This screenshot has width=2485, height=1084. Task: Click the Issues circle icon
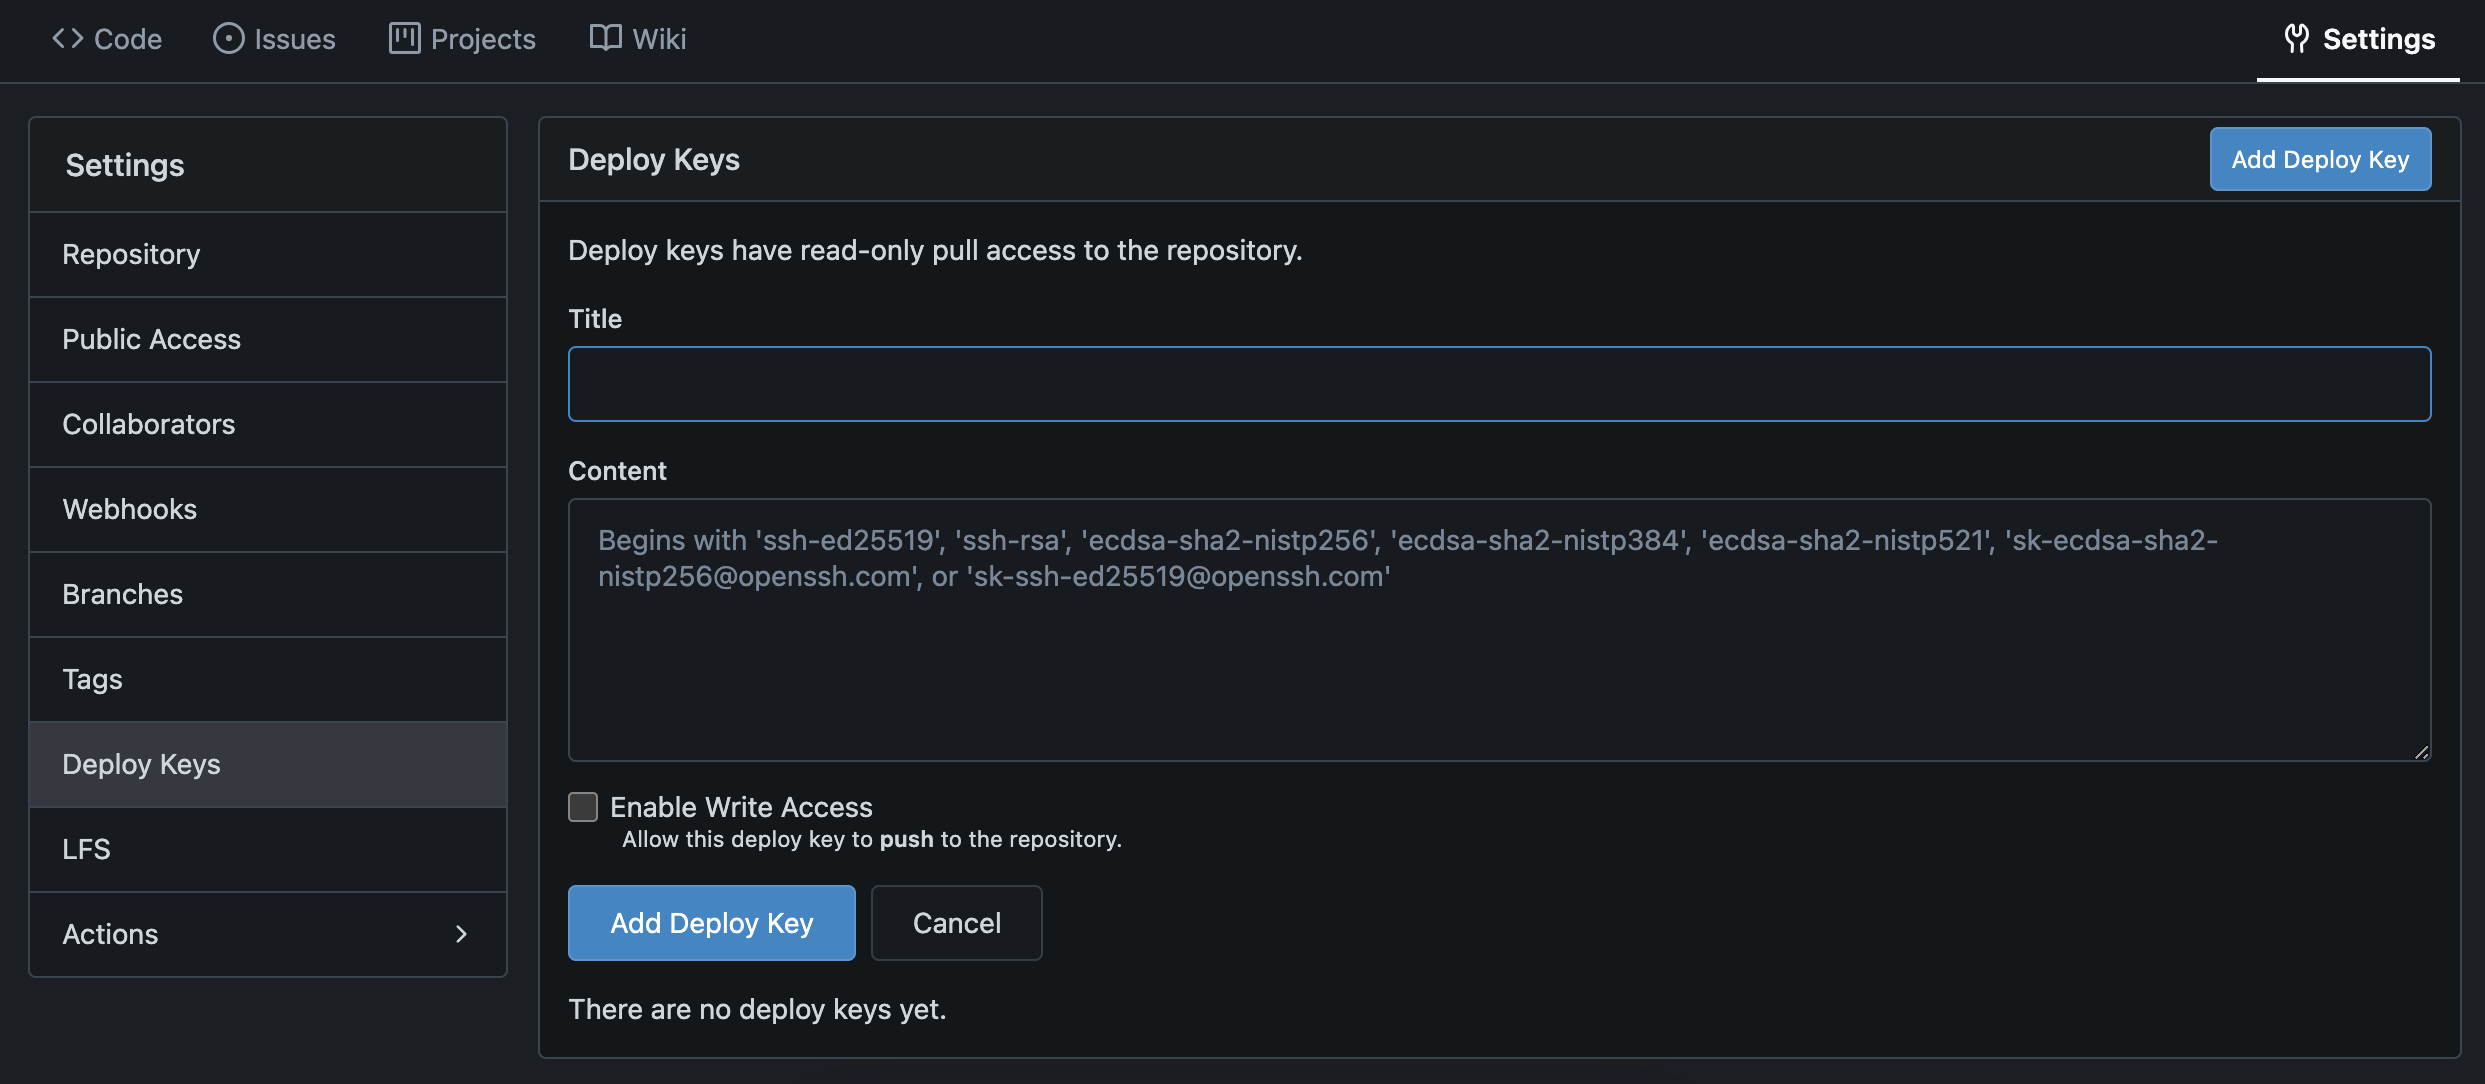click(x=228, y=39)
